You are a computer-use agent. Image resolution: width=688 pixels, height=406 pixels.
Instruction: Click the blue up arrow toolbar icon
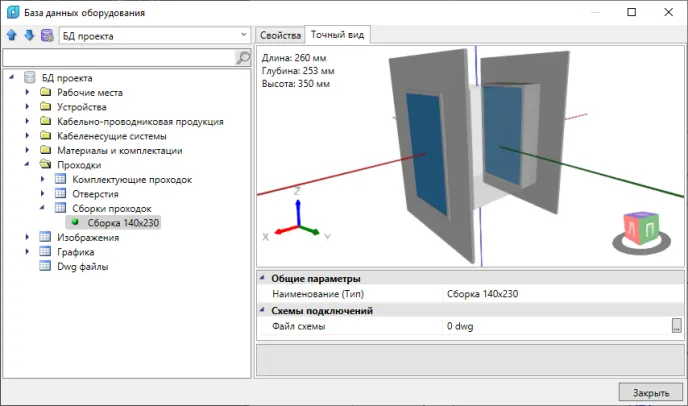click(13, 36)
